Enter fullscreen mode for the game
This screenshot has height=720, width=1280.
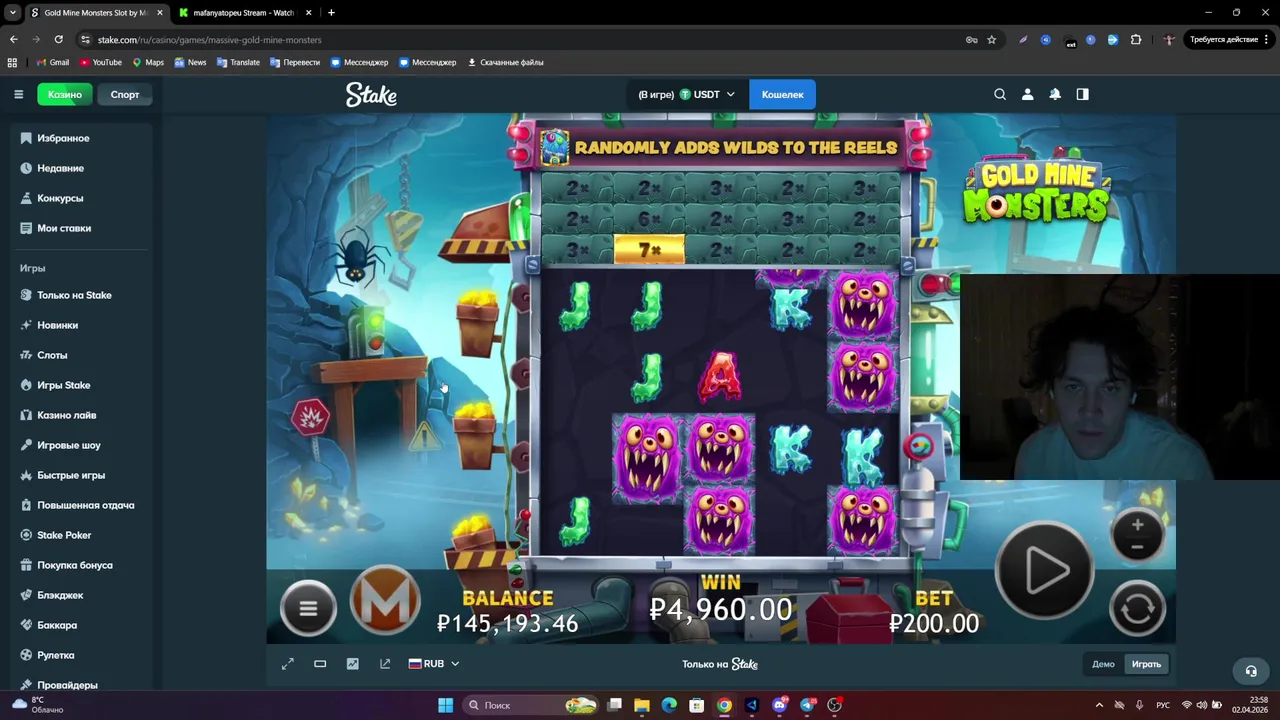[x=288, y=664]
